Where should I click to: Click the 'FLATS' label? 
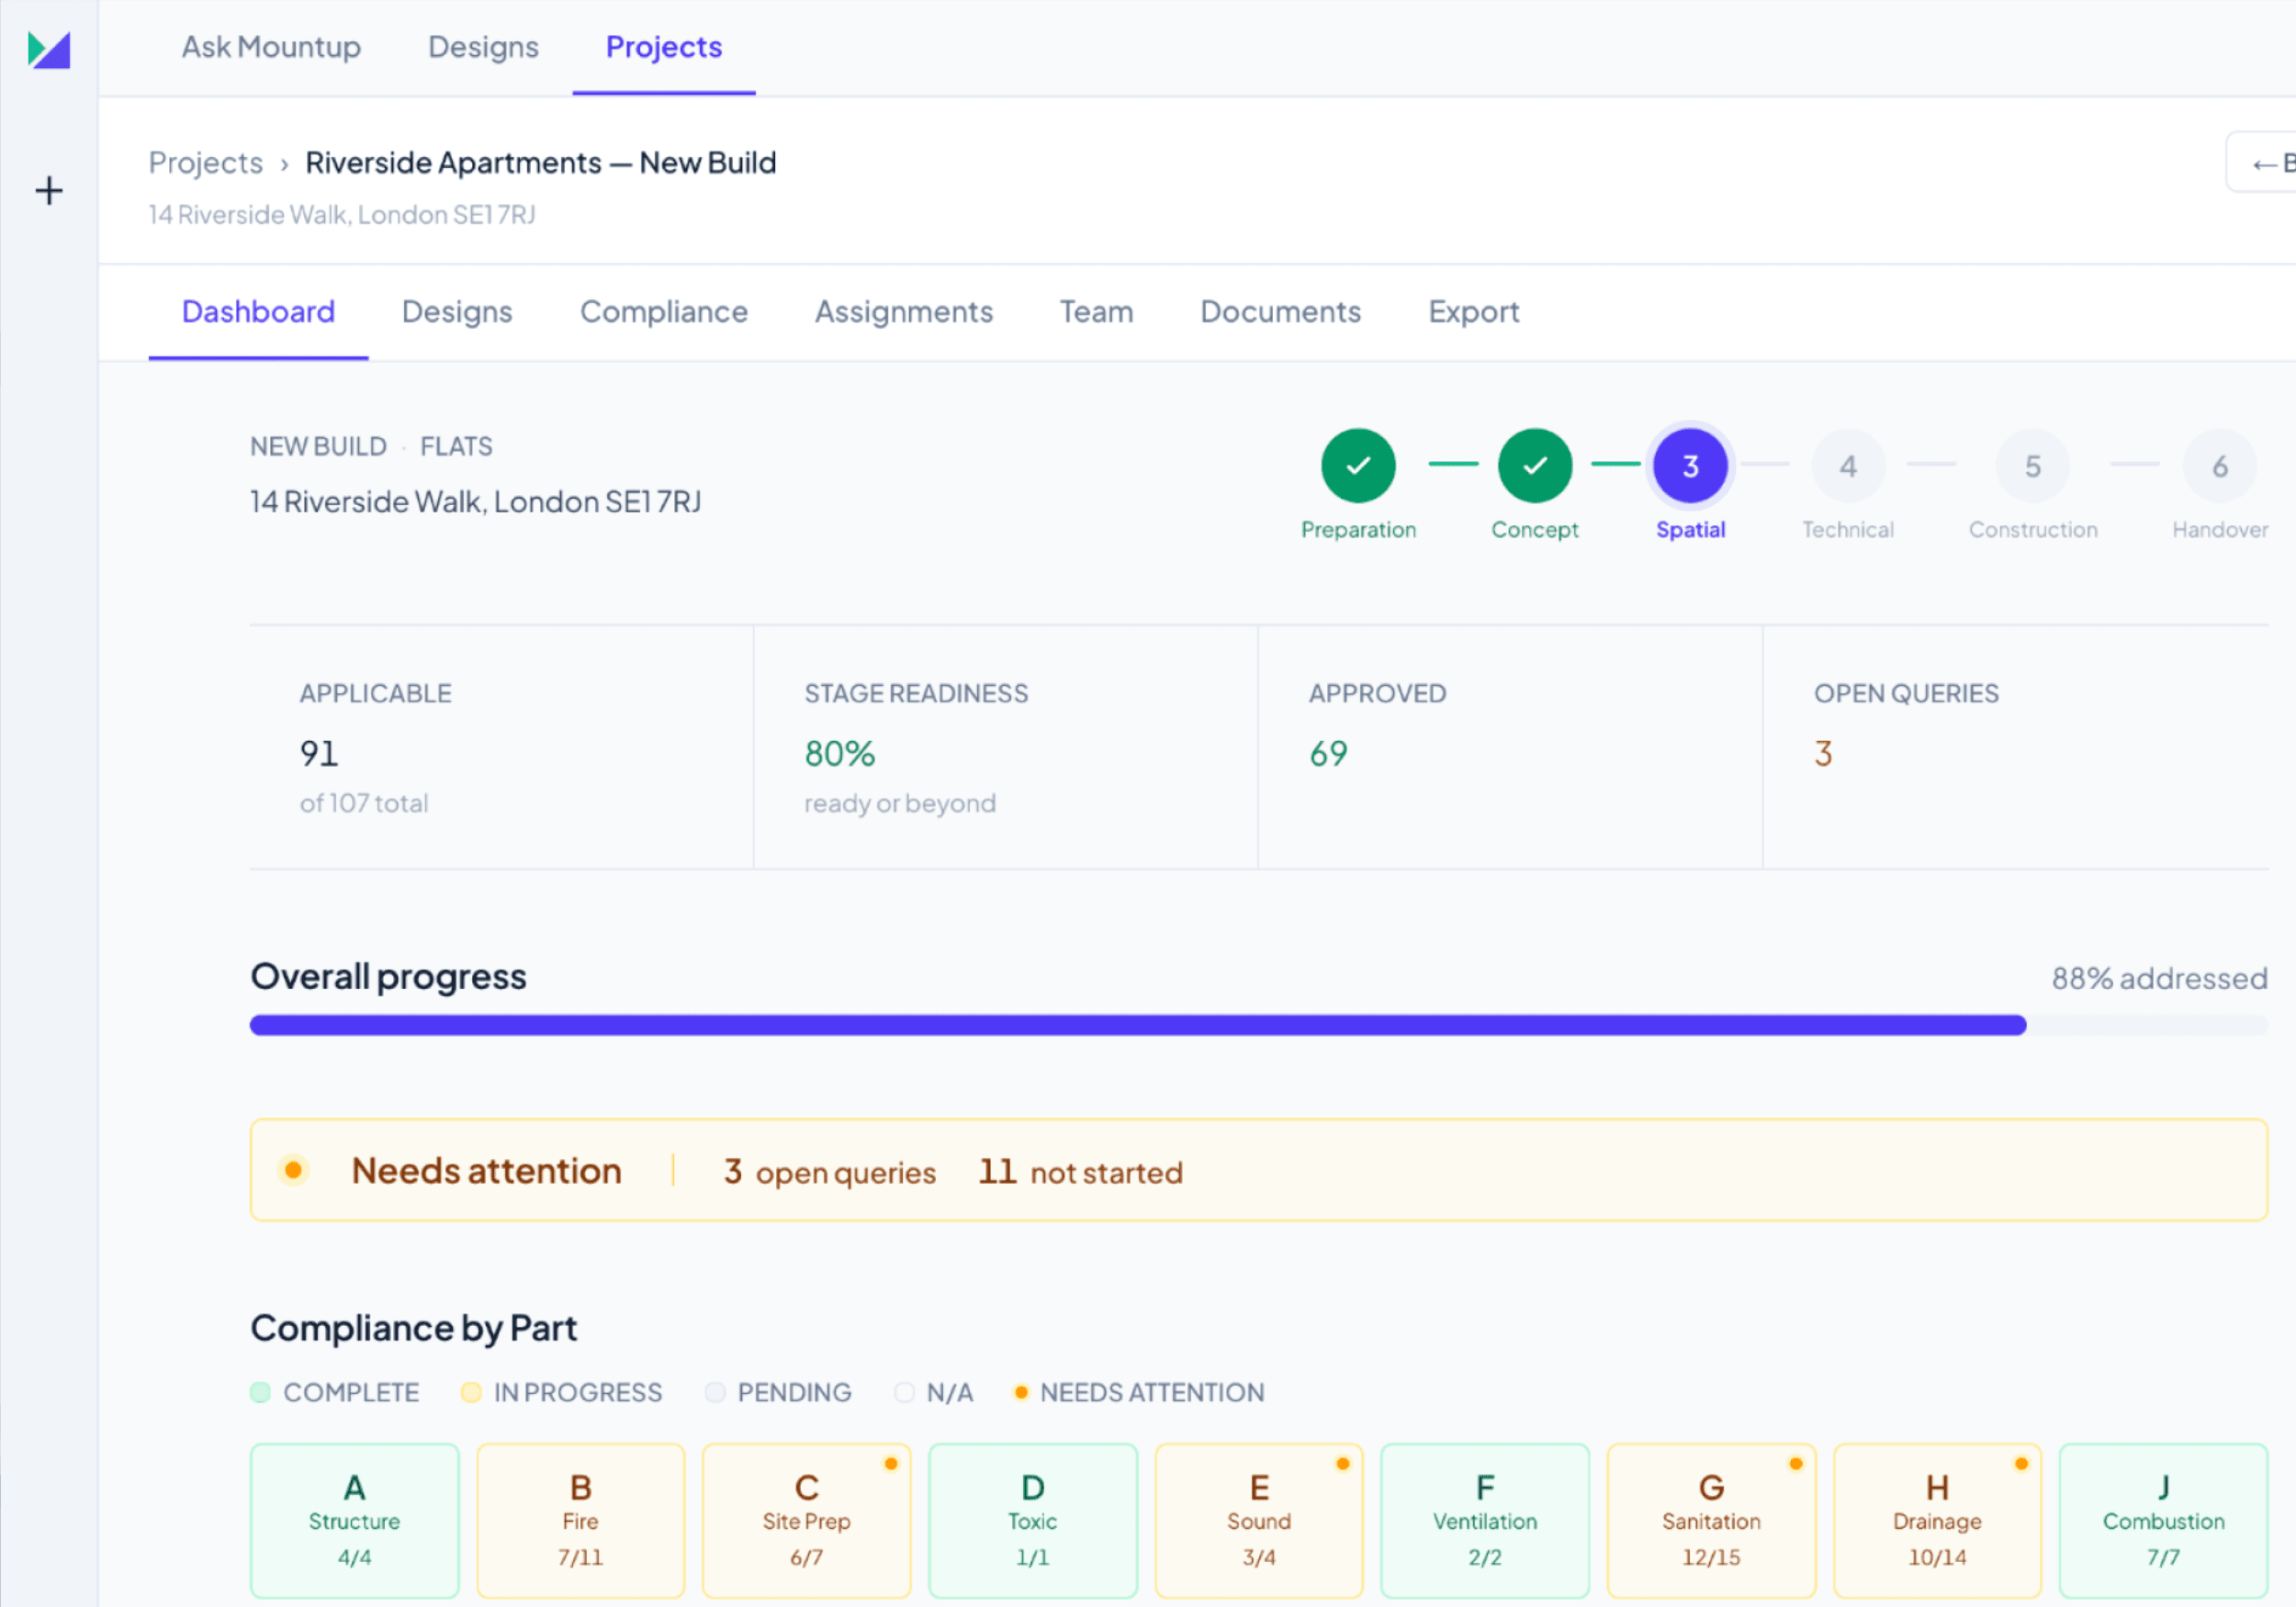coord(456,446)
